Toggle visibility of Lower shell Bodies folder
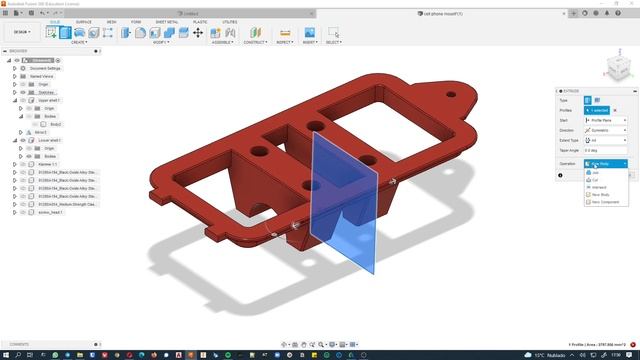 [29, 156]
